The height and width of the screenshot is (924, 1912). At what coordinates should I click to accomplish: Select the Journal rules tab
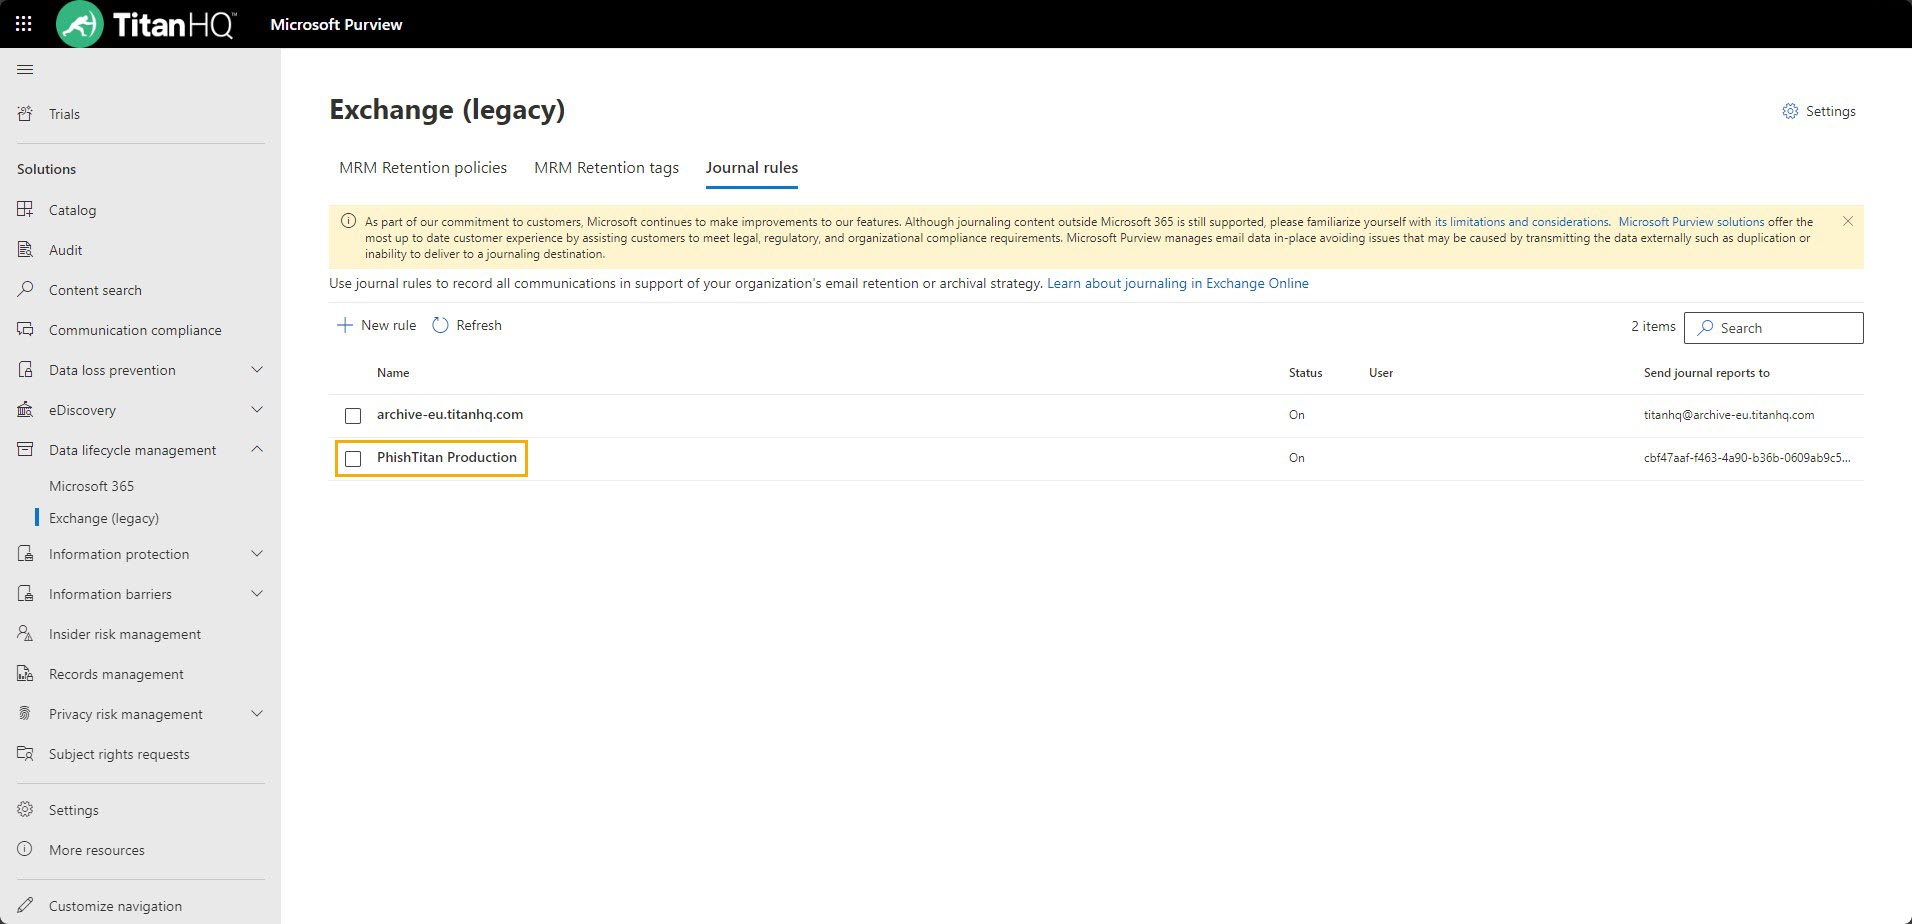752,168
